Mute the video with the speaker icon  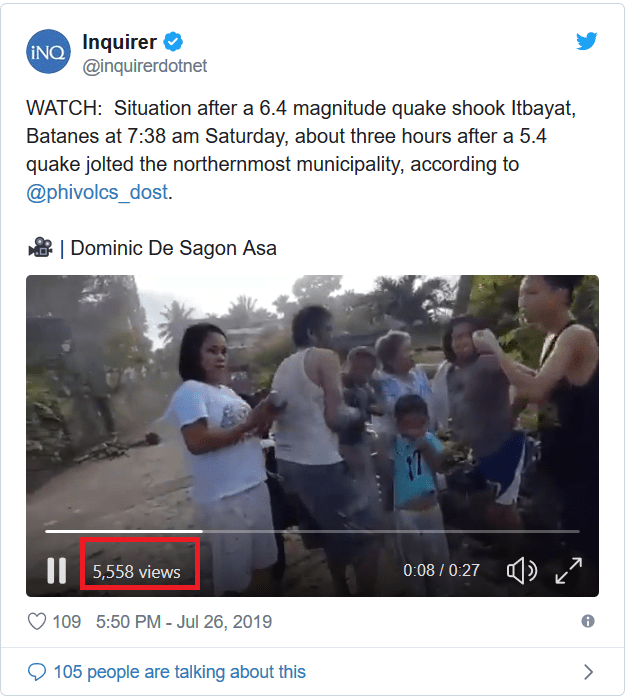point(521,571)
